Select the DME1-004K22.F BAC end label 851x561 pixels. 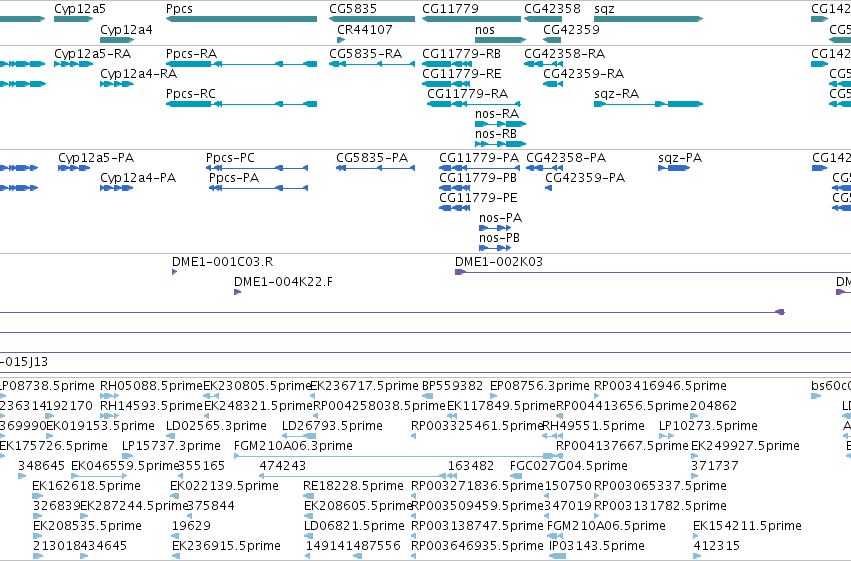283,282
